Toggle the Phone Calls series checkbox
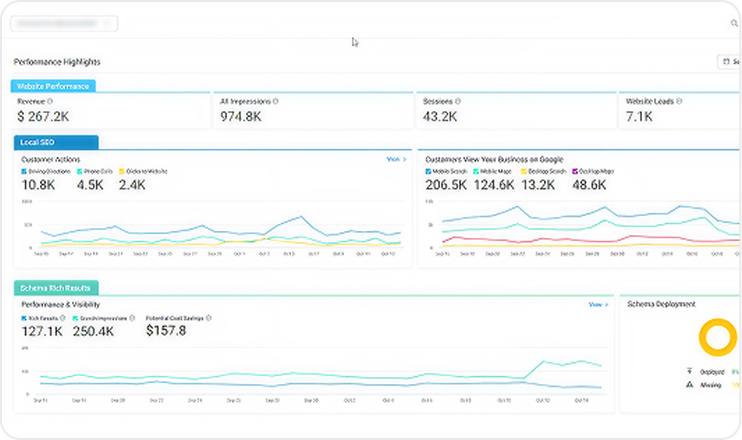Image resolution: width=742 pixels, height=440 pixels. coord(78,172)
